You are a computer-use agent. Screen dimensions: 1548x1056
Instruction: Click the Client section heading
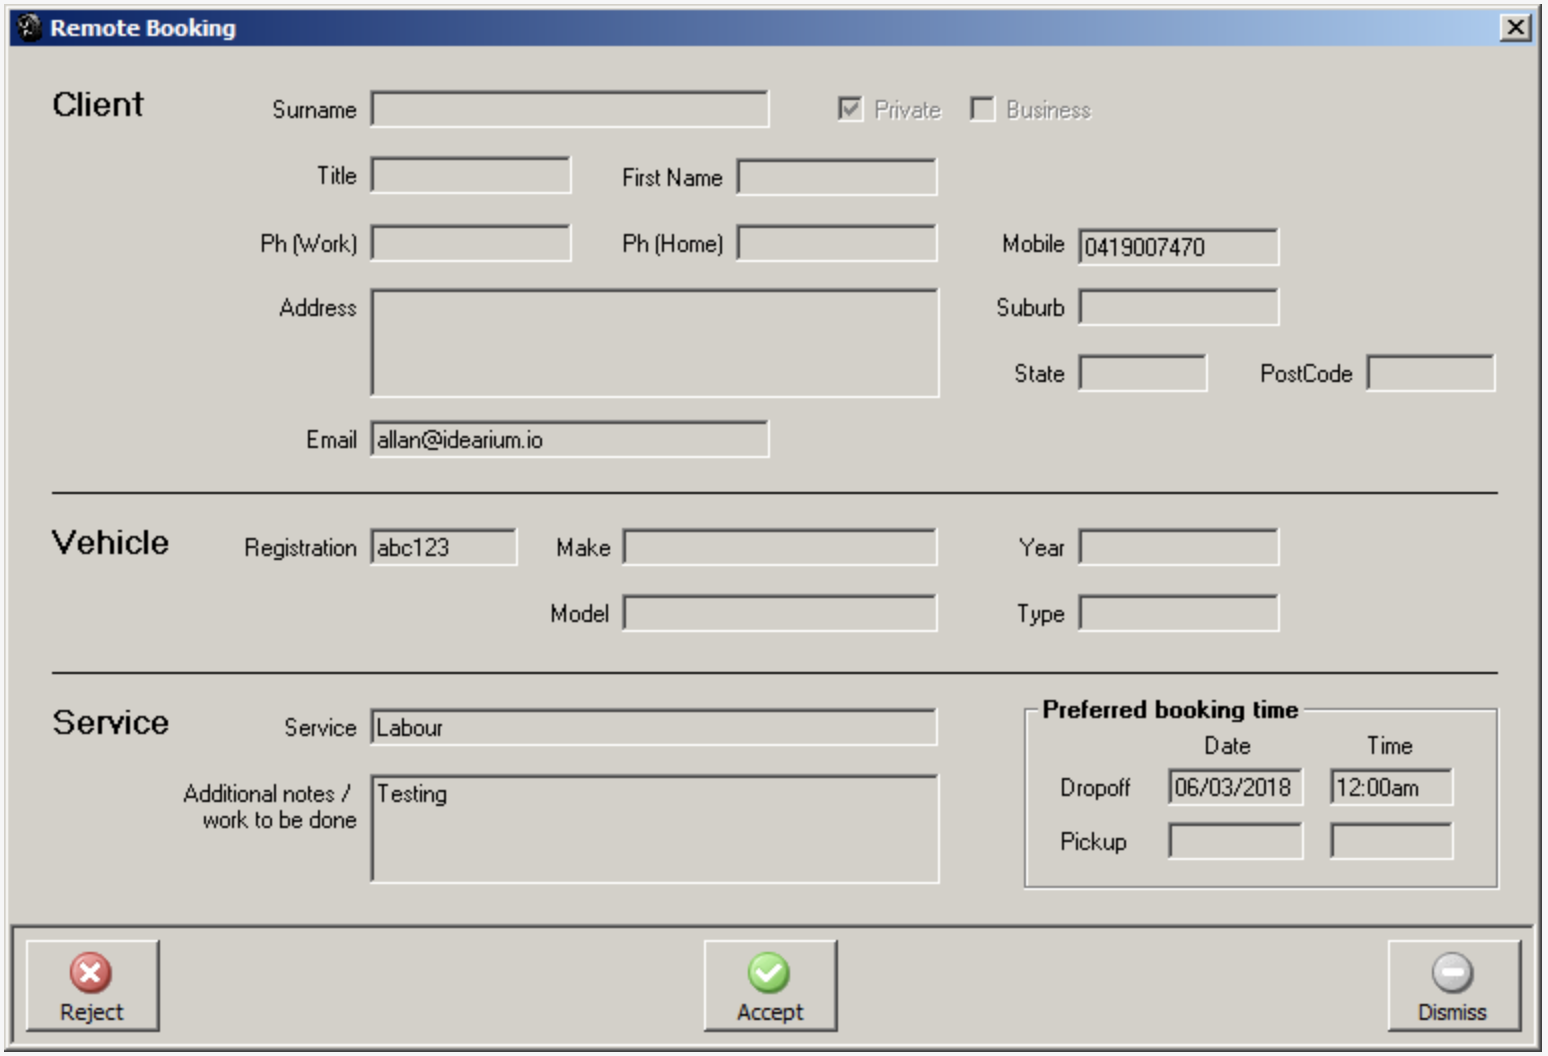coord(98,104)
